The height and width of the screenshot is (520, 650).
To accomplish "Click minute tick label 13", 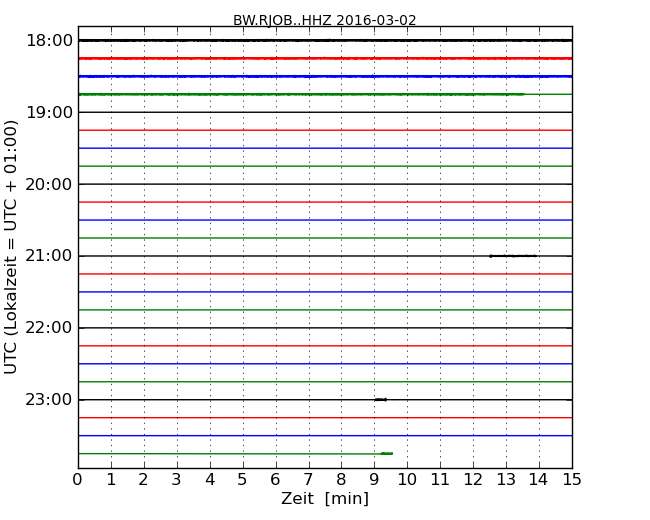I will pos(506,480).
